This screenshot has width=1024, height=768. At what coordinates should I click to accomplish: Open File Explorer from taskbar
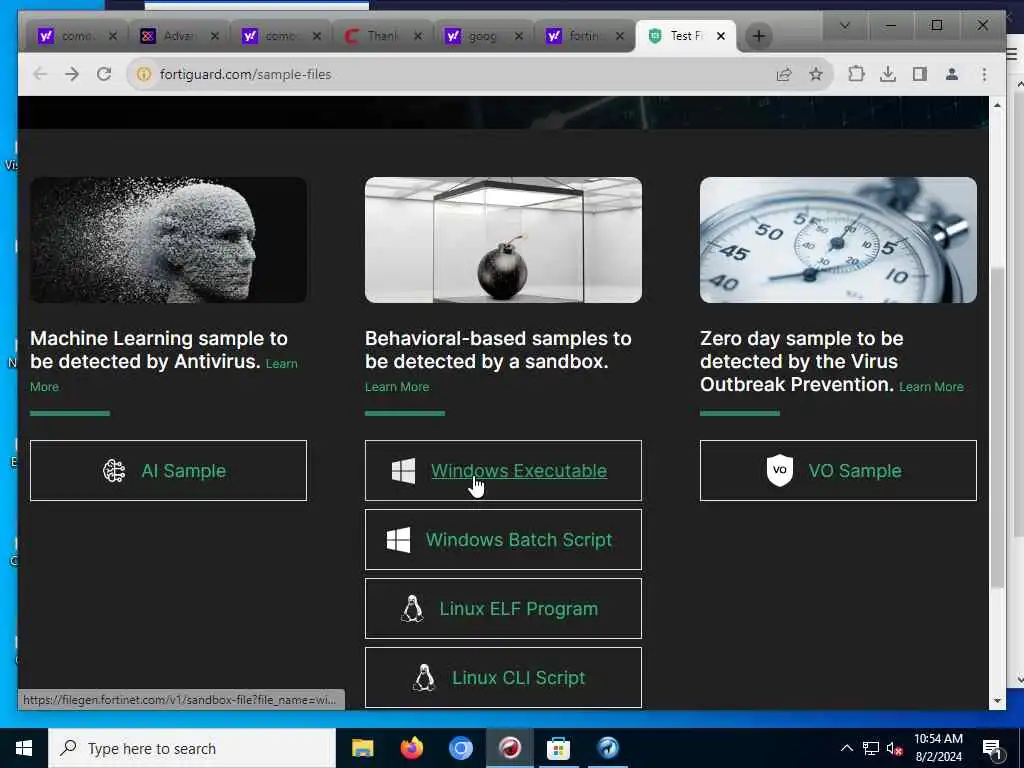[362, 748]
